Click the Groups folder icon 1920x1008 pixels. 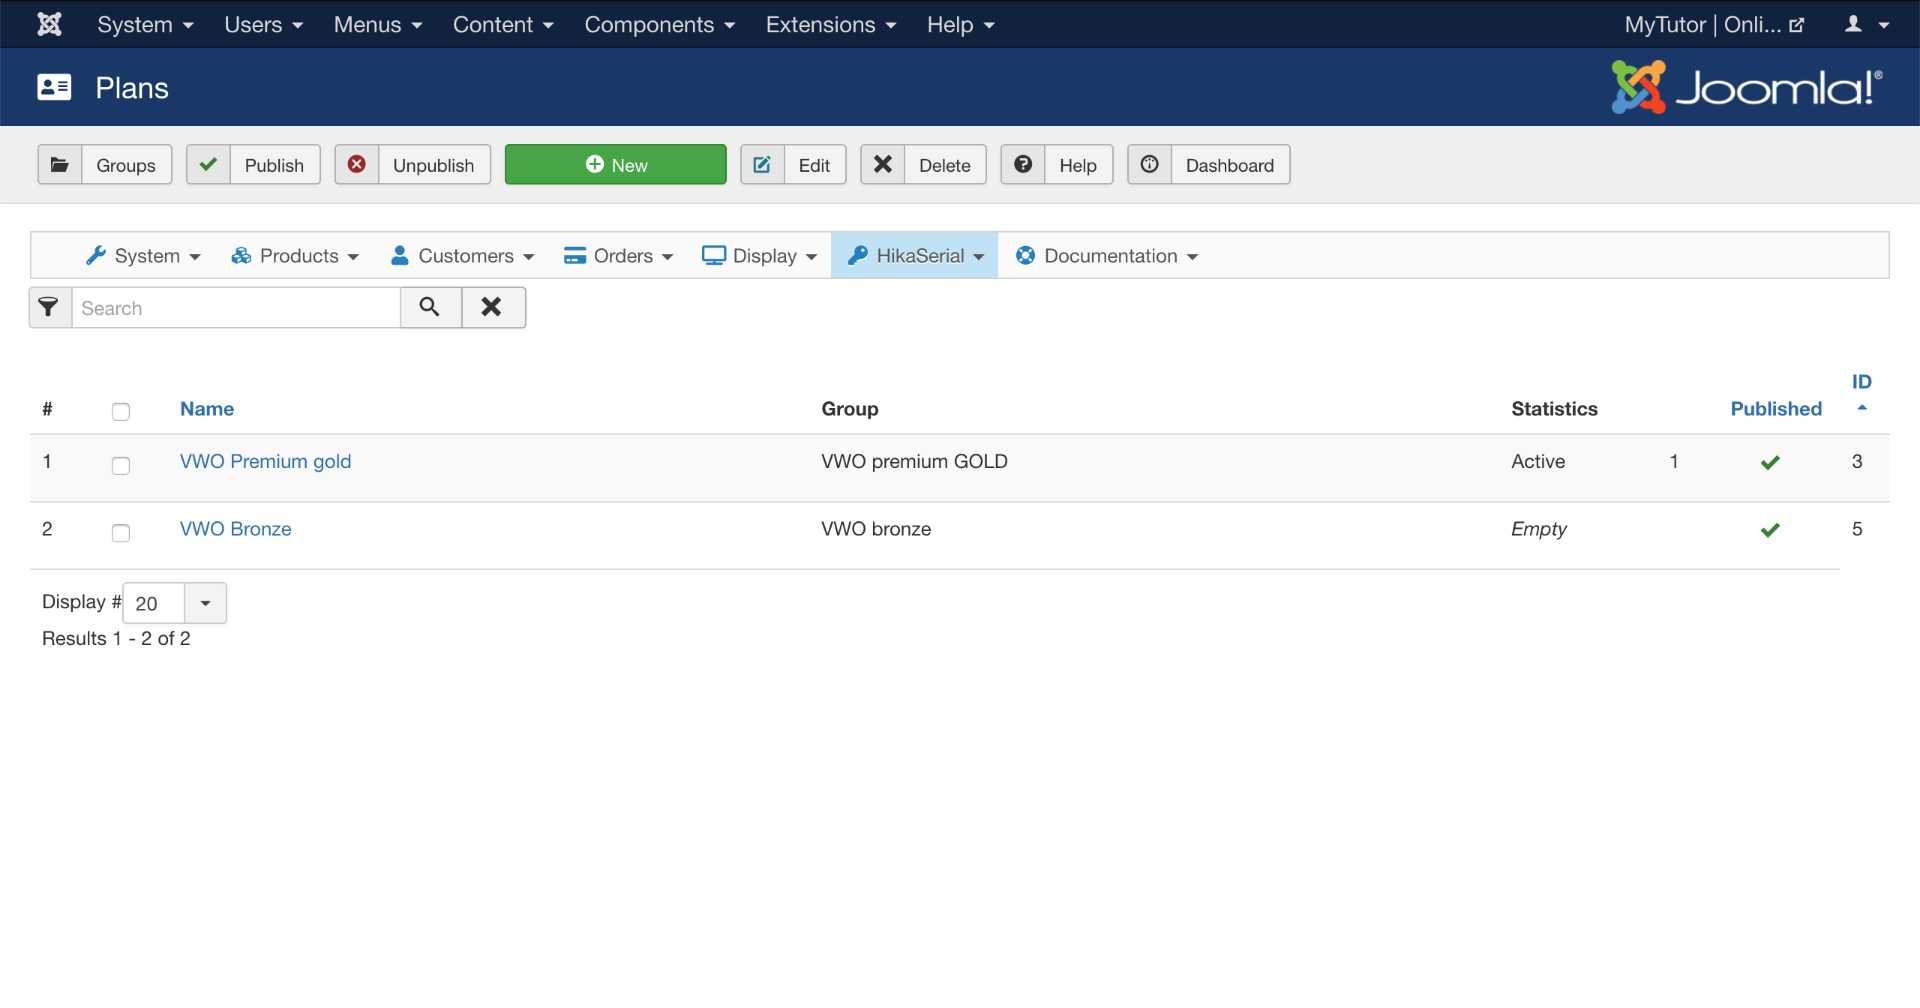coord(60,165)
